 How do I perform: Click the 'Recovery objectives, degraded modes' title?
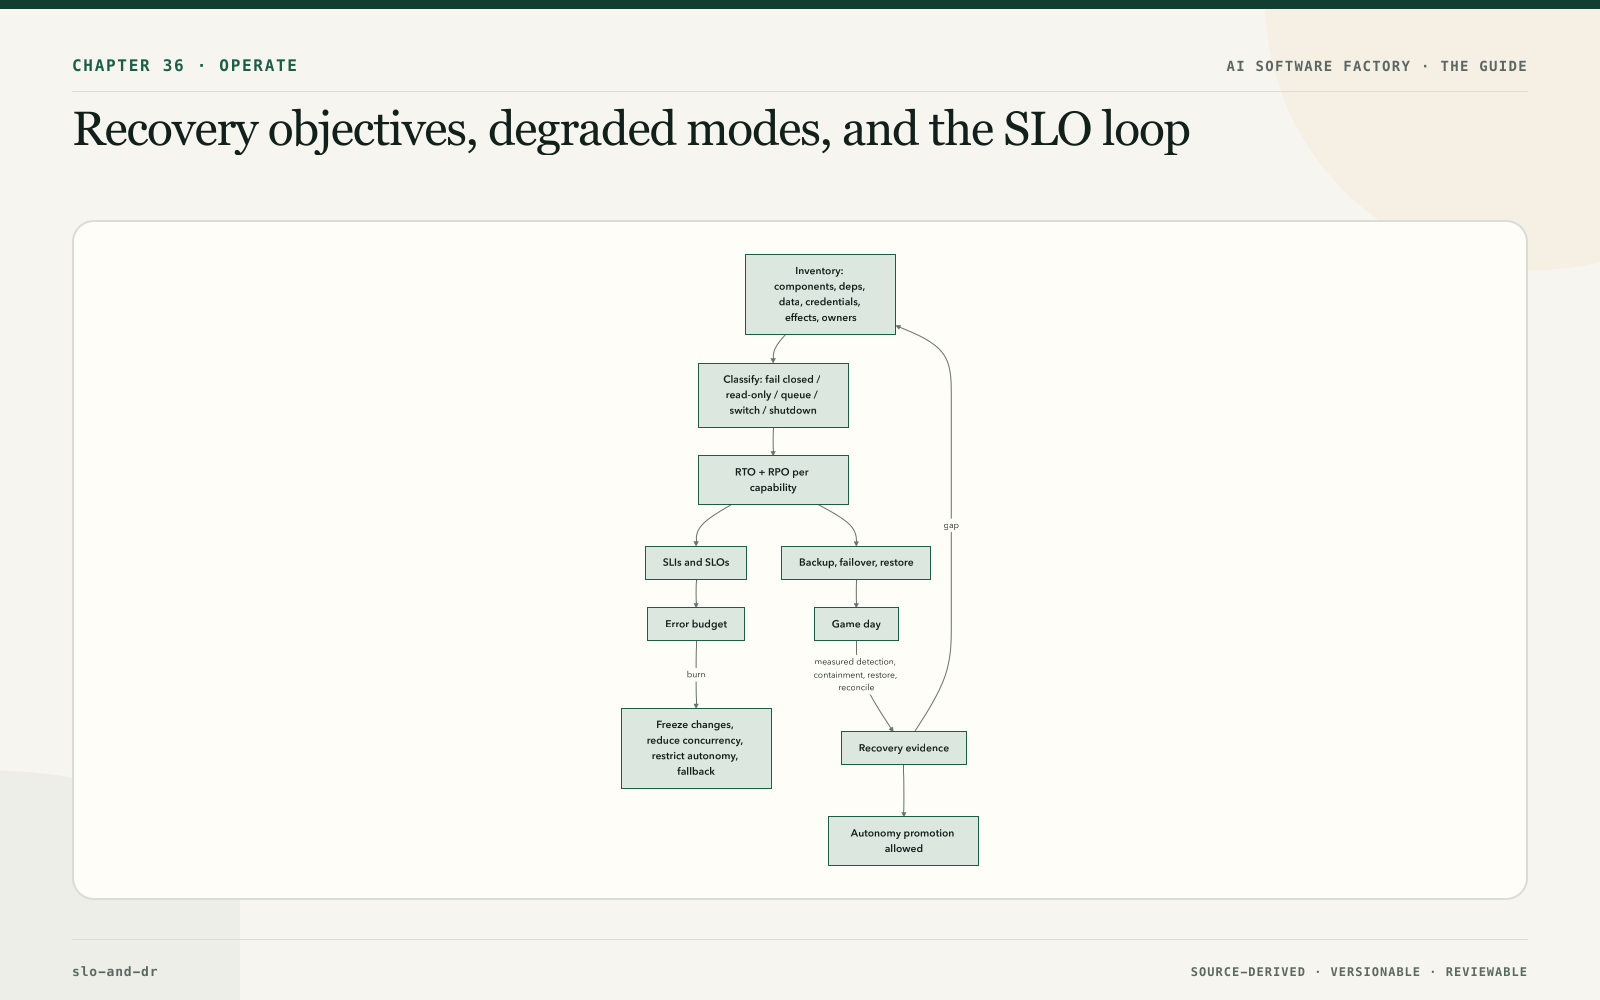point(631,130)
